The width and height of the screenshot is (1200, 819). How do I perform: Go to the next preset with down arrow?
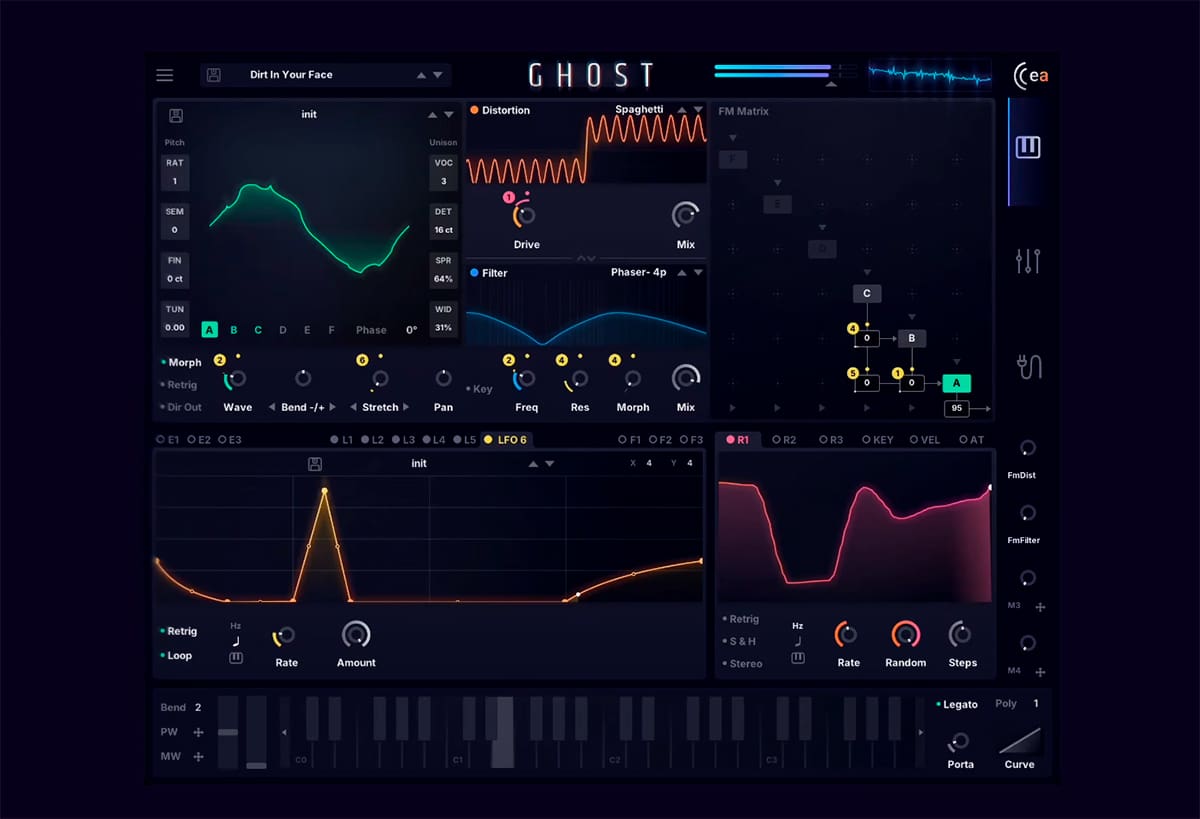point(438,75)
